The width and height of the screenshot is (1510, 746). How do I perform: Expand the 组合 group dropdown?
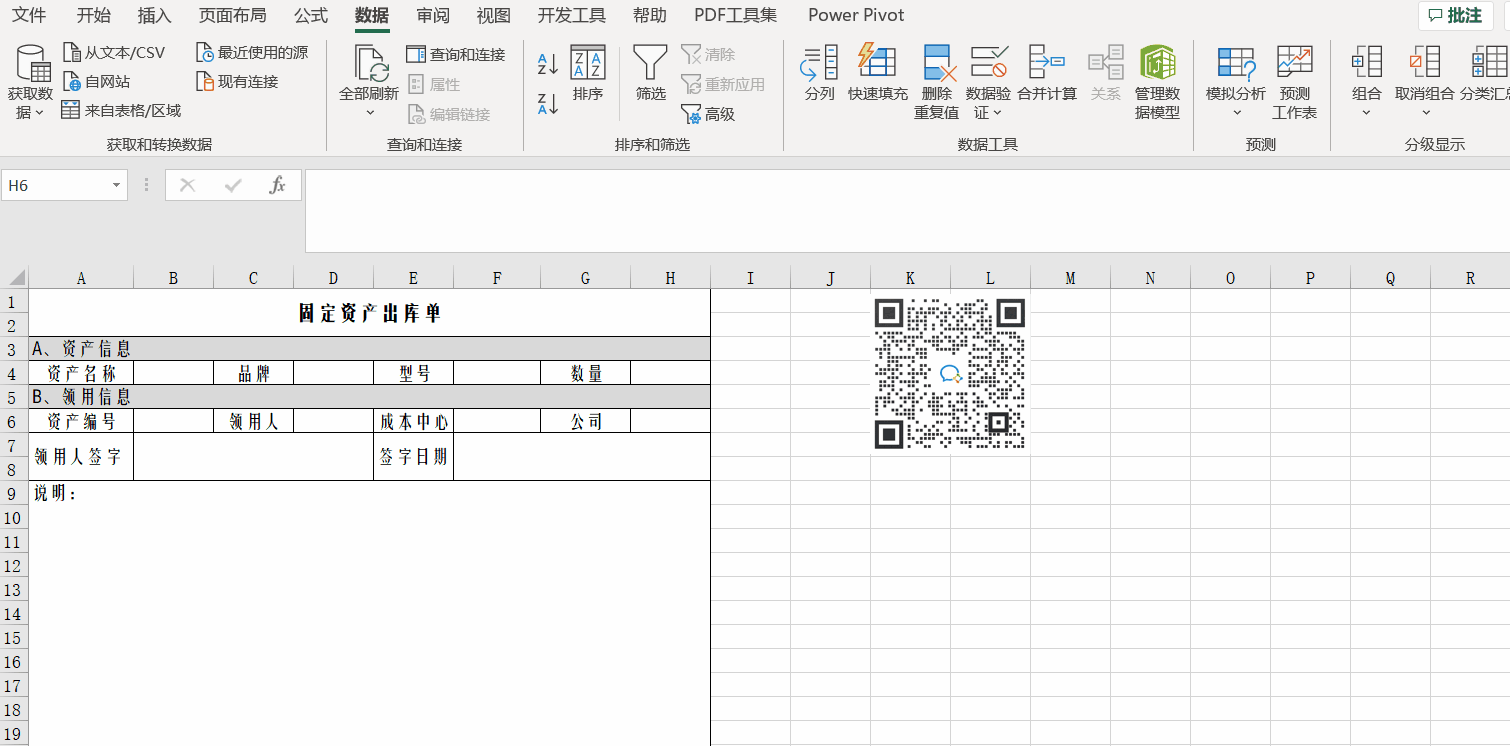coord(1367,113)
